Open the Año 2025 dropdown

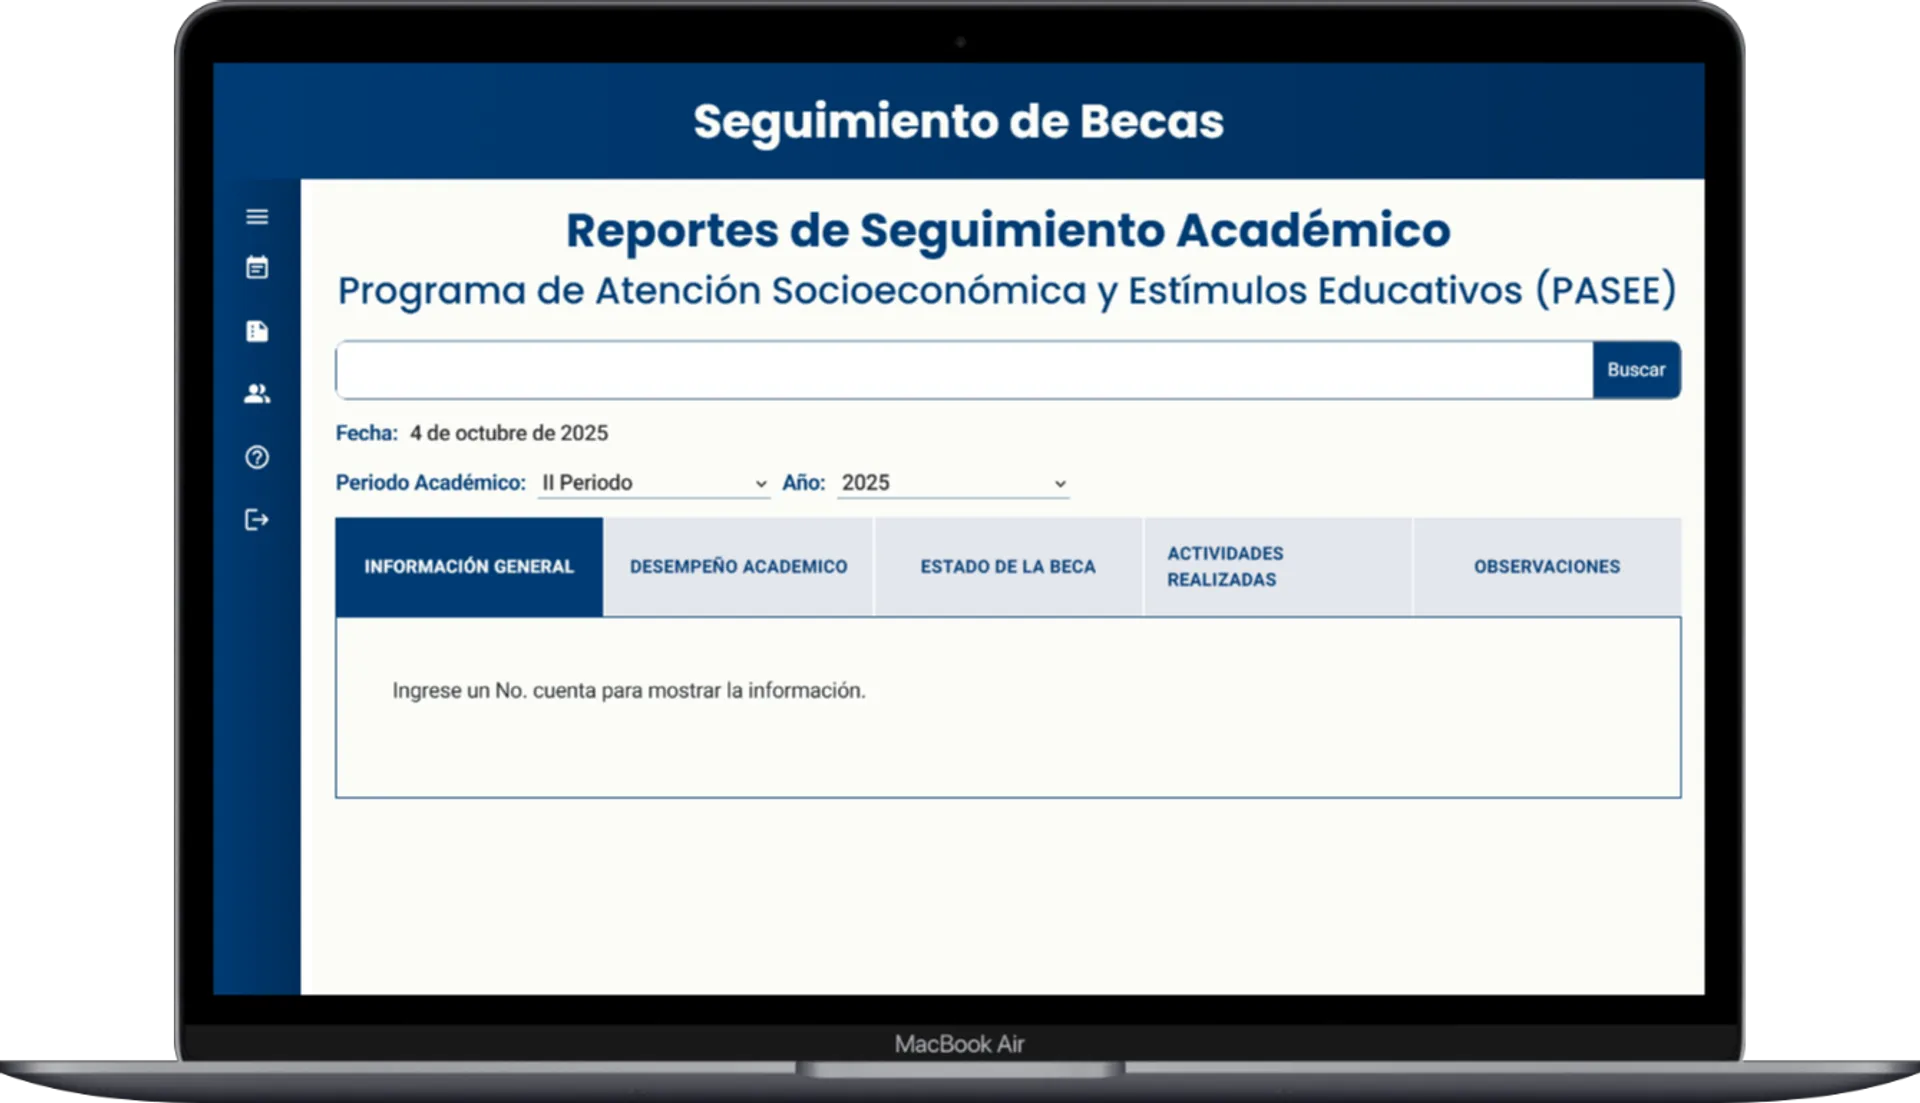[952, 483]
